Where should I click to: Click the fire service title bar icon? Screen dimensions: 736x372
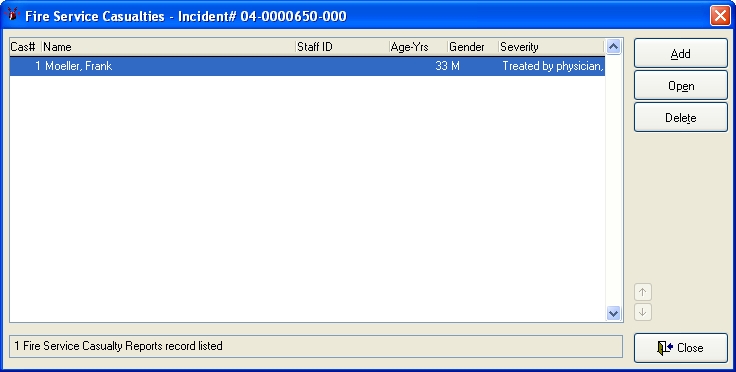click(x=11, y=15)
